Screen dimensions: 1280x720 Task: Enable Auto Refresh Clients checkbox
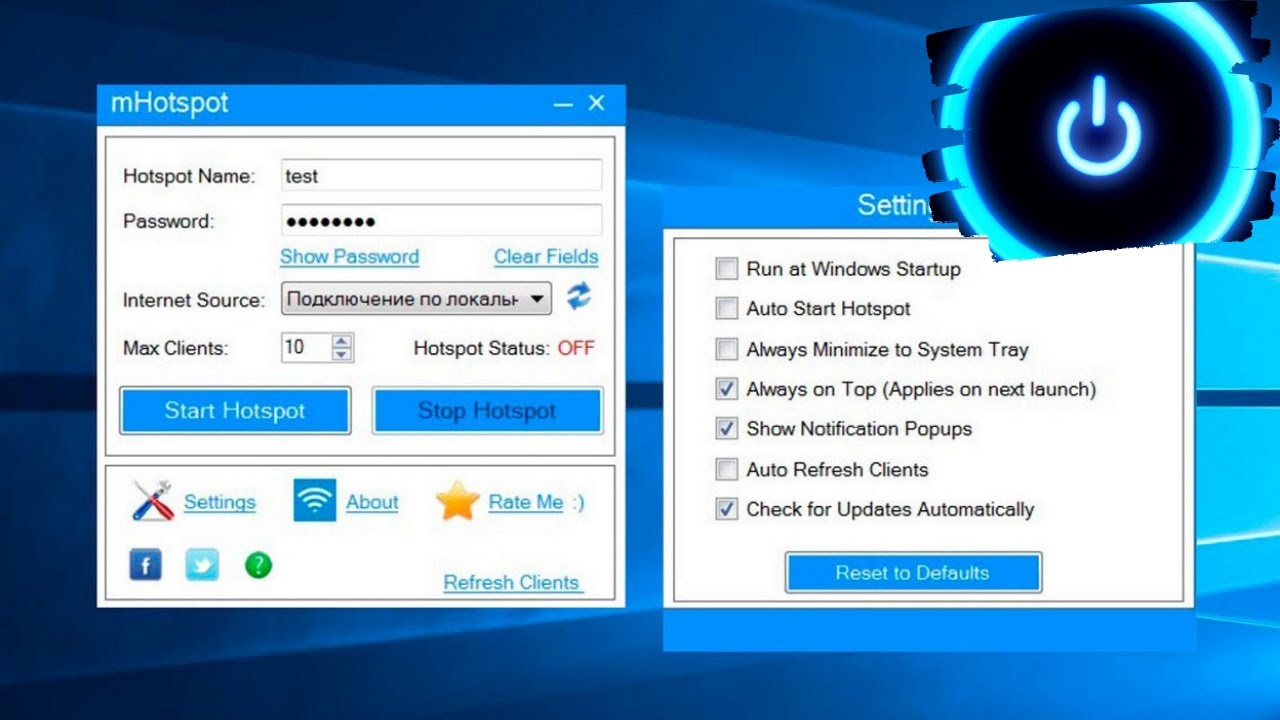pyautogui.click(x=727, y=469)
